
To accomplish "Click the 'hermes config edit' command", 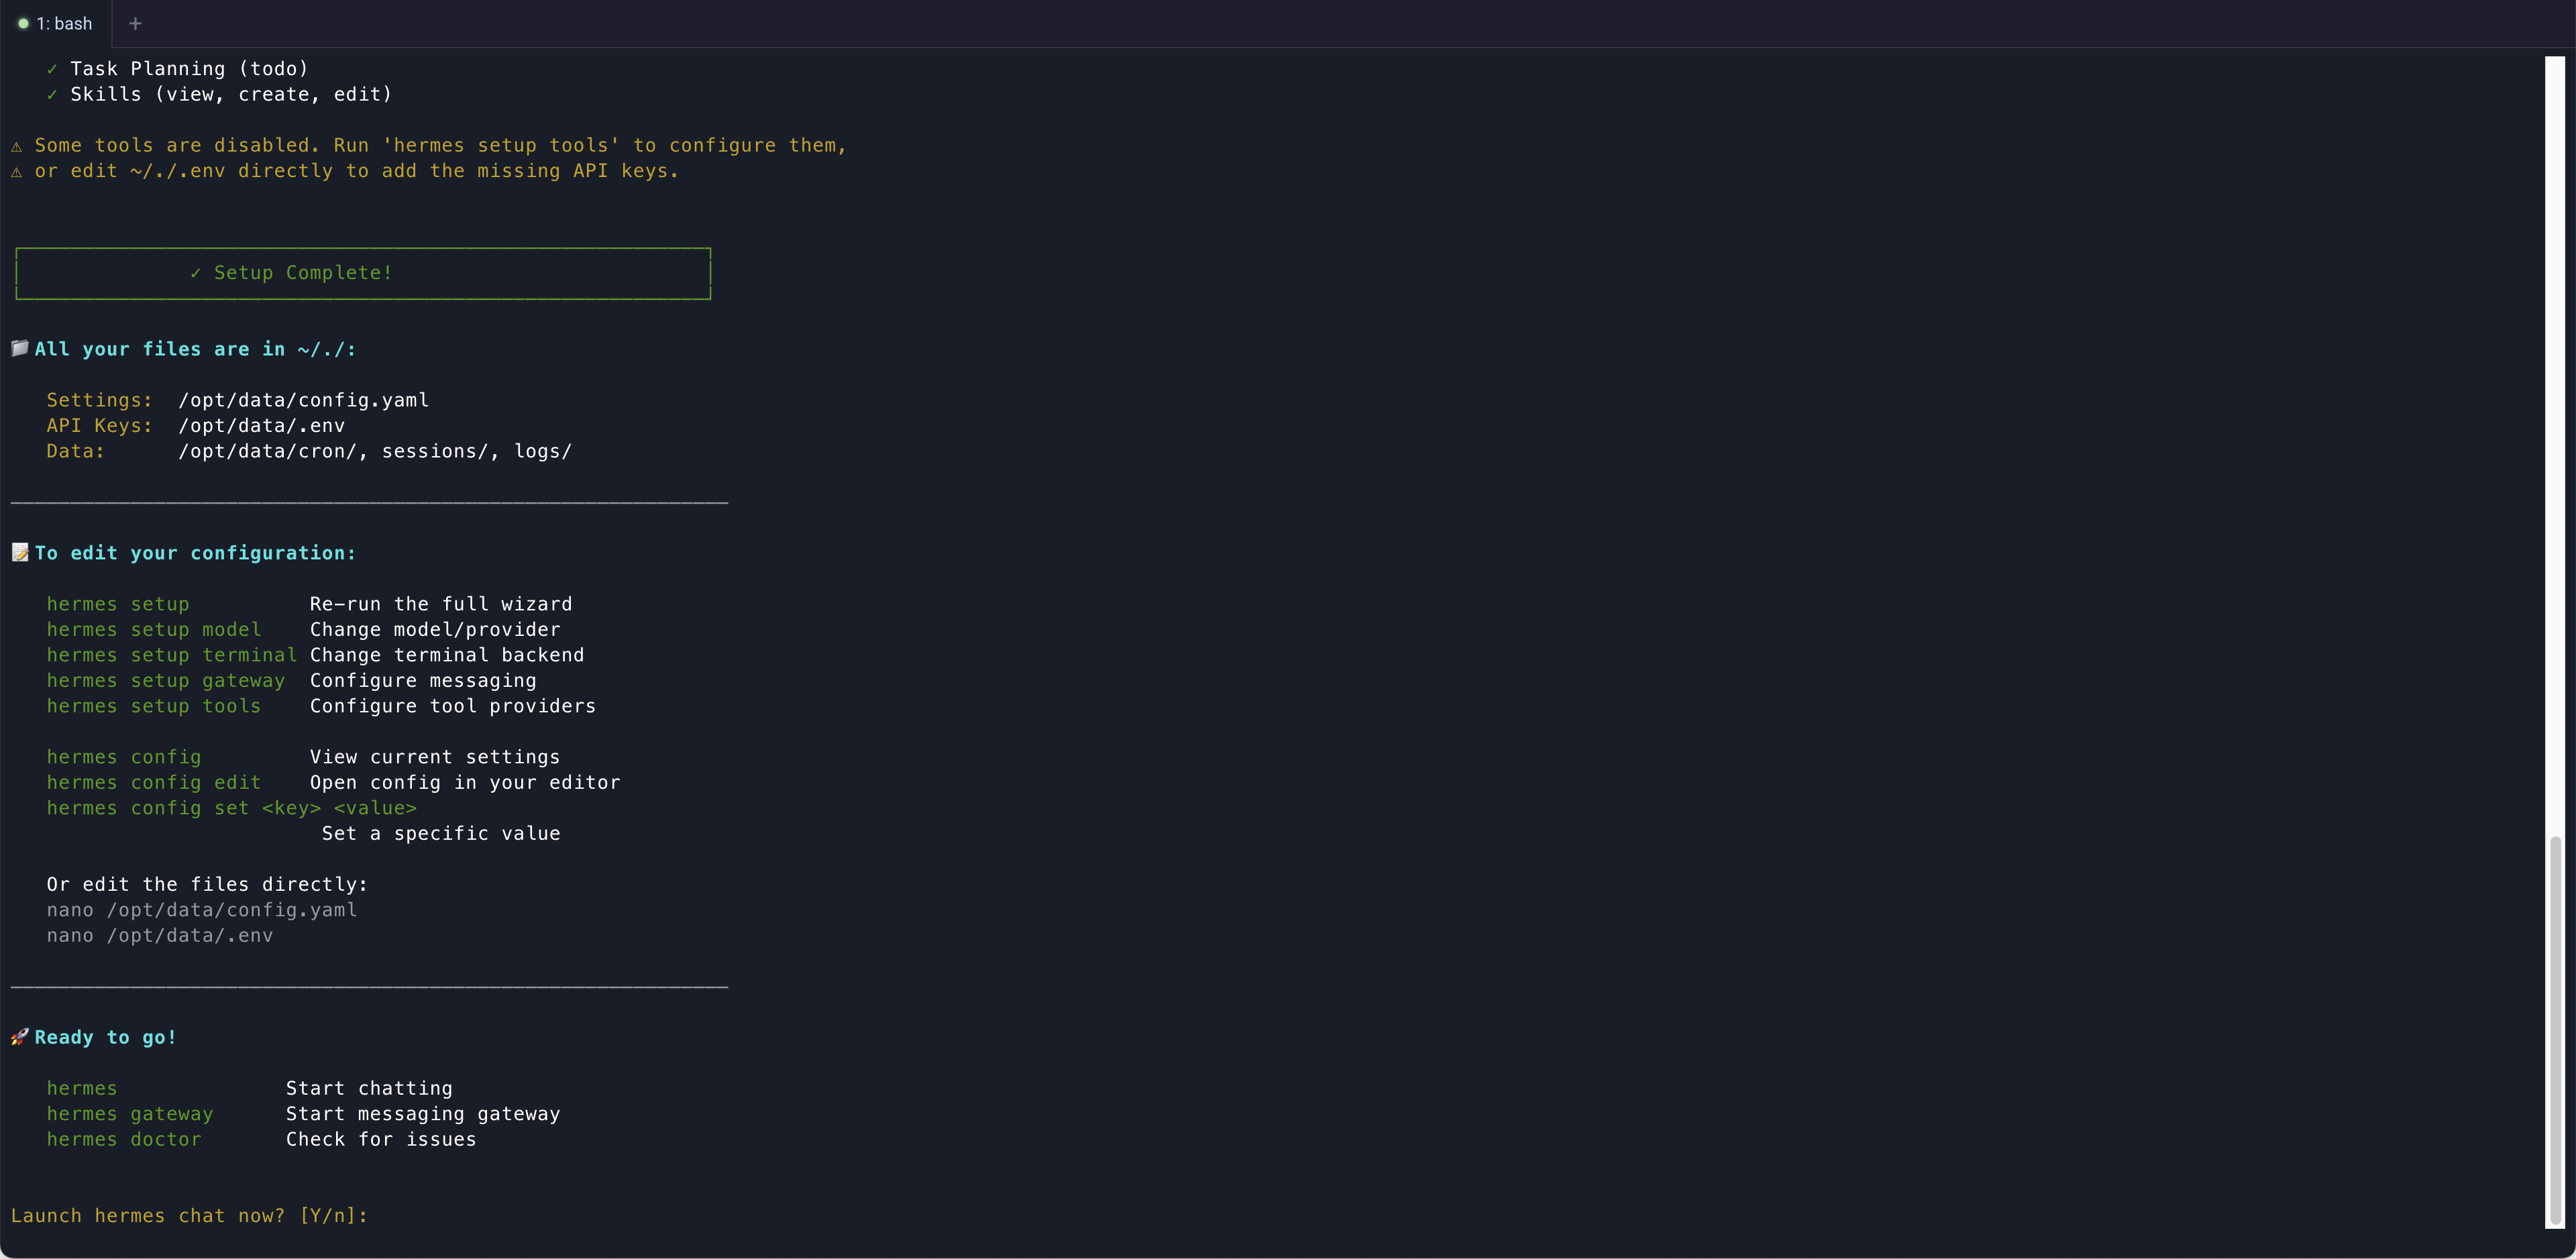I will point(154,782).
